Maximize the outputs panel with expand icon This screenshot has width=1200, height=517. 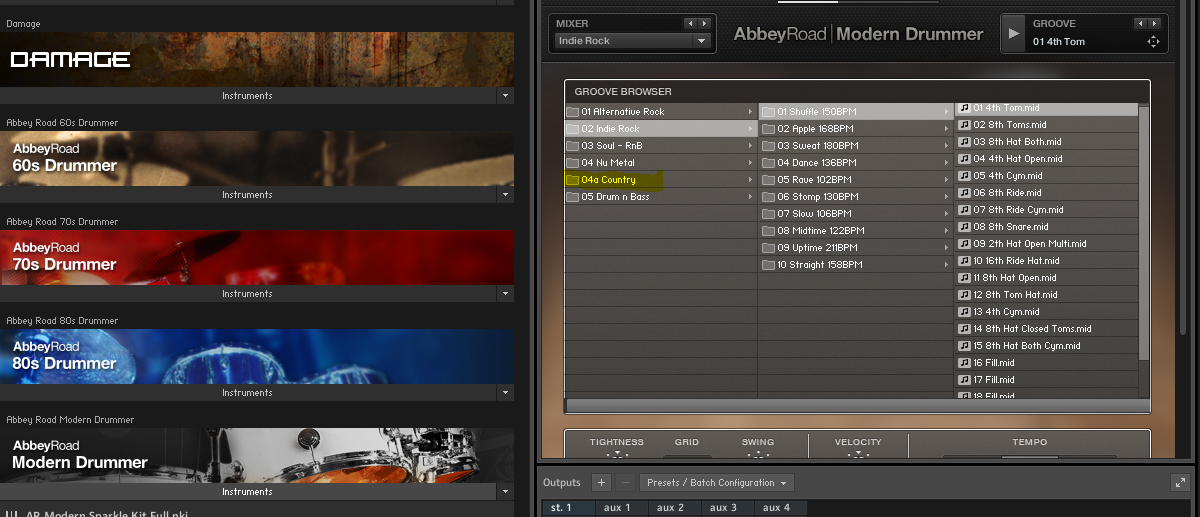coord(1180,482)
